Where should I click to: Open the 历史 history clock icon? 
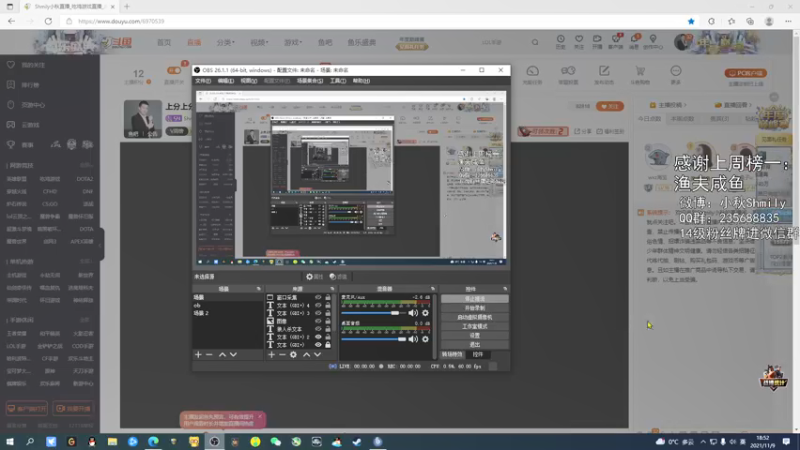pyautogui.click(x=560, y=42)
